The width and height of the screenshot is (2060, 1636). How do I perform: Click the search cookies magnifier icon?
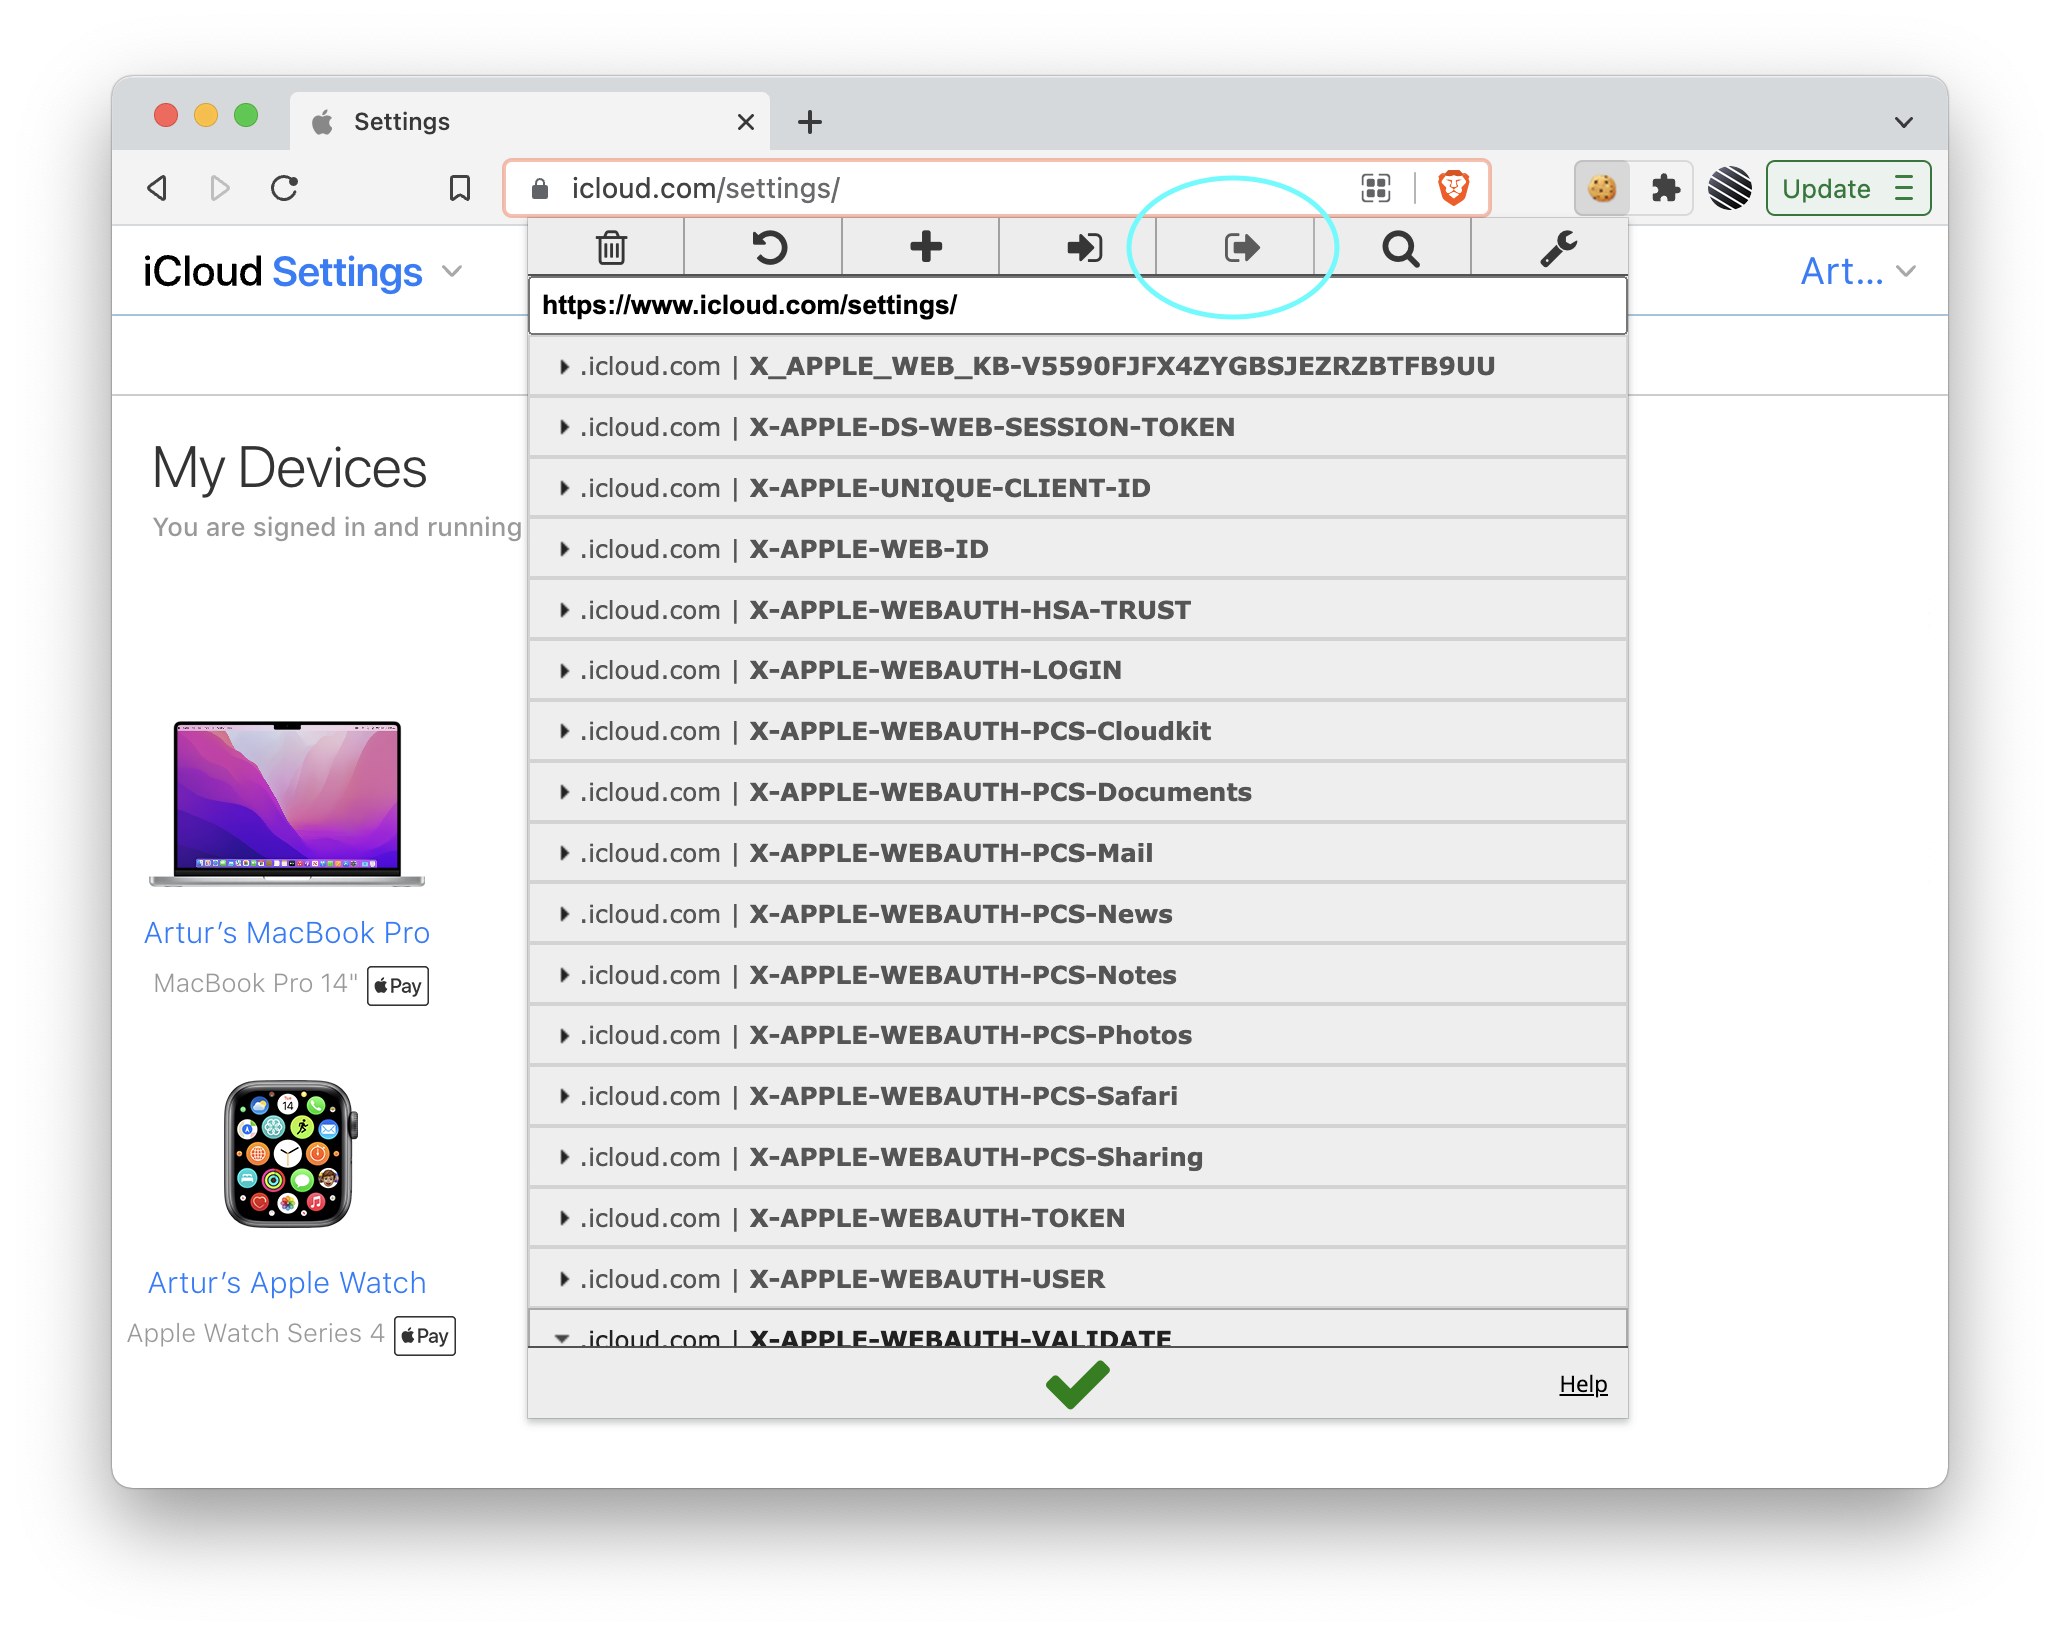click(1400, 247)
